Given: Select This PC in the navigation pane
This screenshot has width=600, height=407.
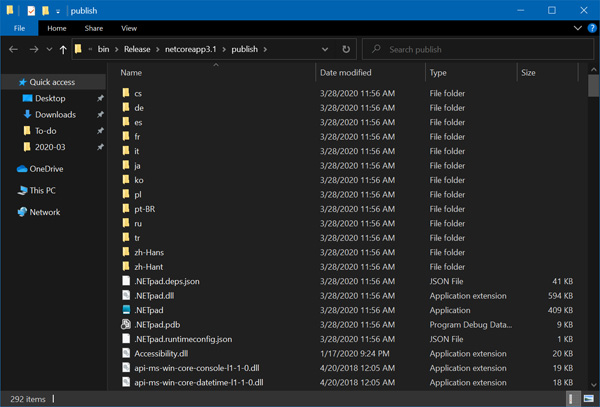Looking at the screenshot, I should [42, 190].
